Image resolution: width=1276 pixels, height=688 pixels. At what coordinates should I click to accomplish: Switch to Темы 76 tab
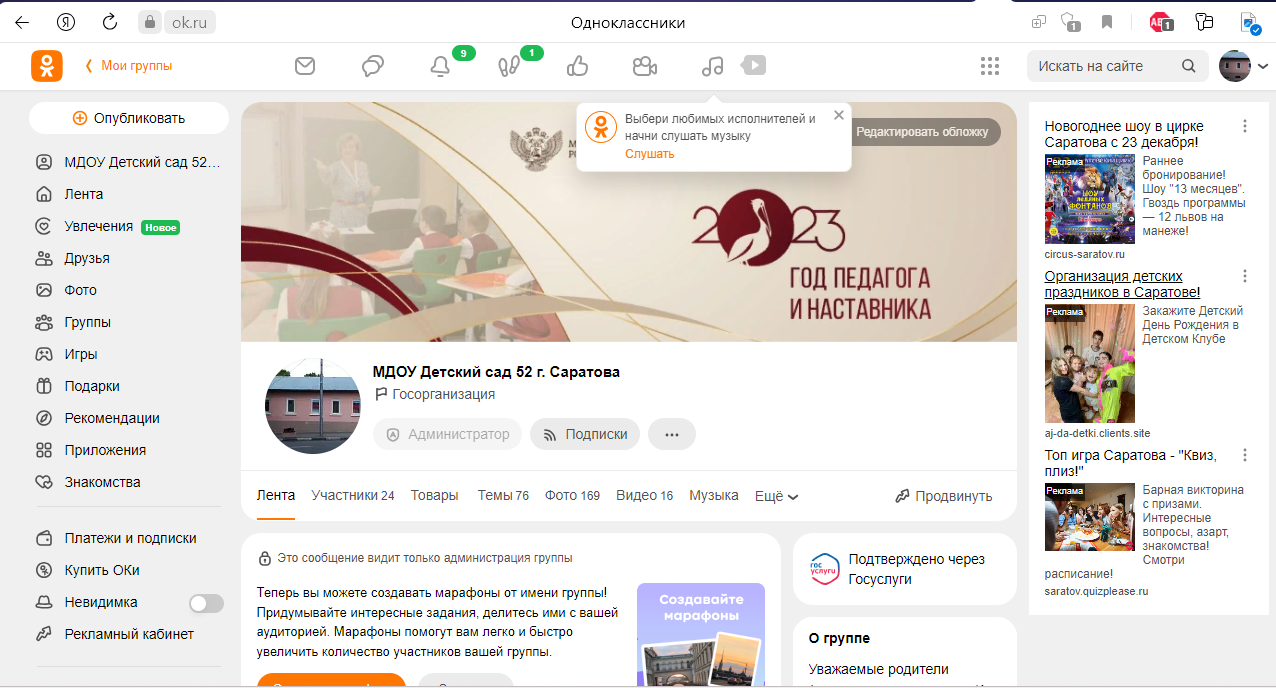[x=503, y=495]
